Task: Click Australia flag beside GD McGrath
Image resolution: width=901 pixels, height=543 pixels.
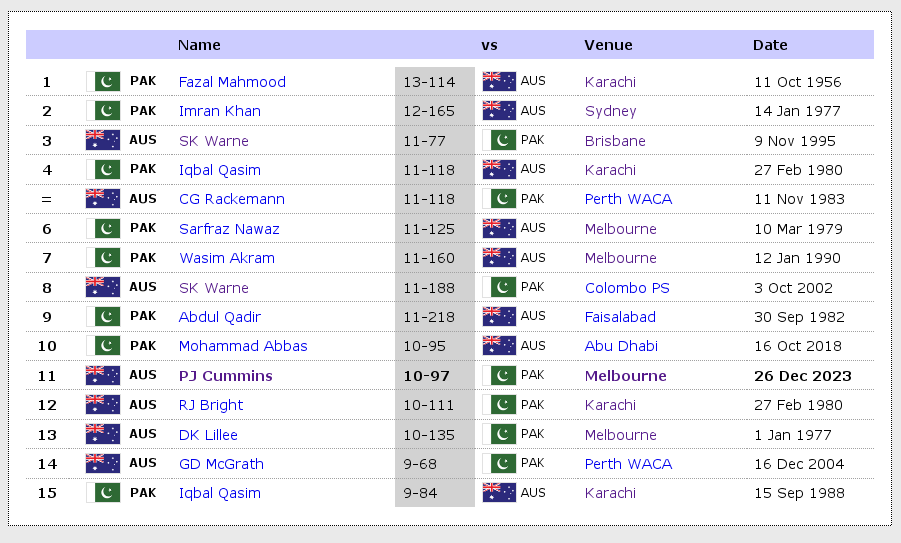Action: click(x=103, y=463)
